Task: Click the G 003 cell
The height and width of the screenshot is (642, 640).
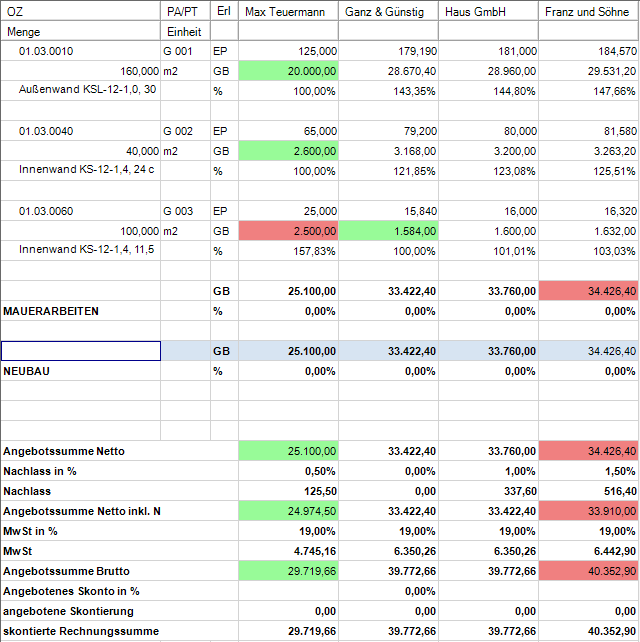Action: tap(185, 211)
